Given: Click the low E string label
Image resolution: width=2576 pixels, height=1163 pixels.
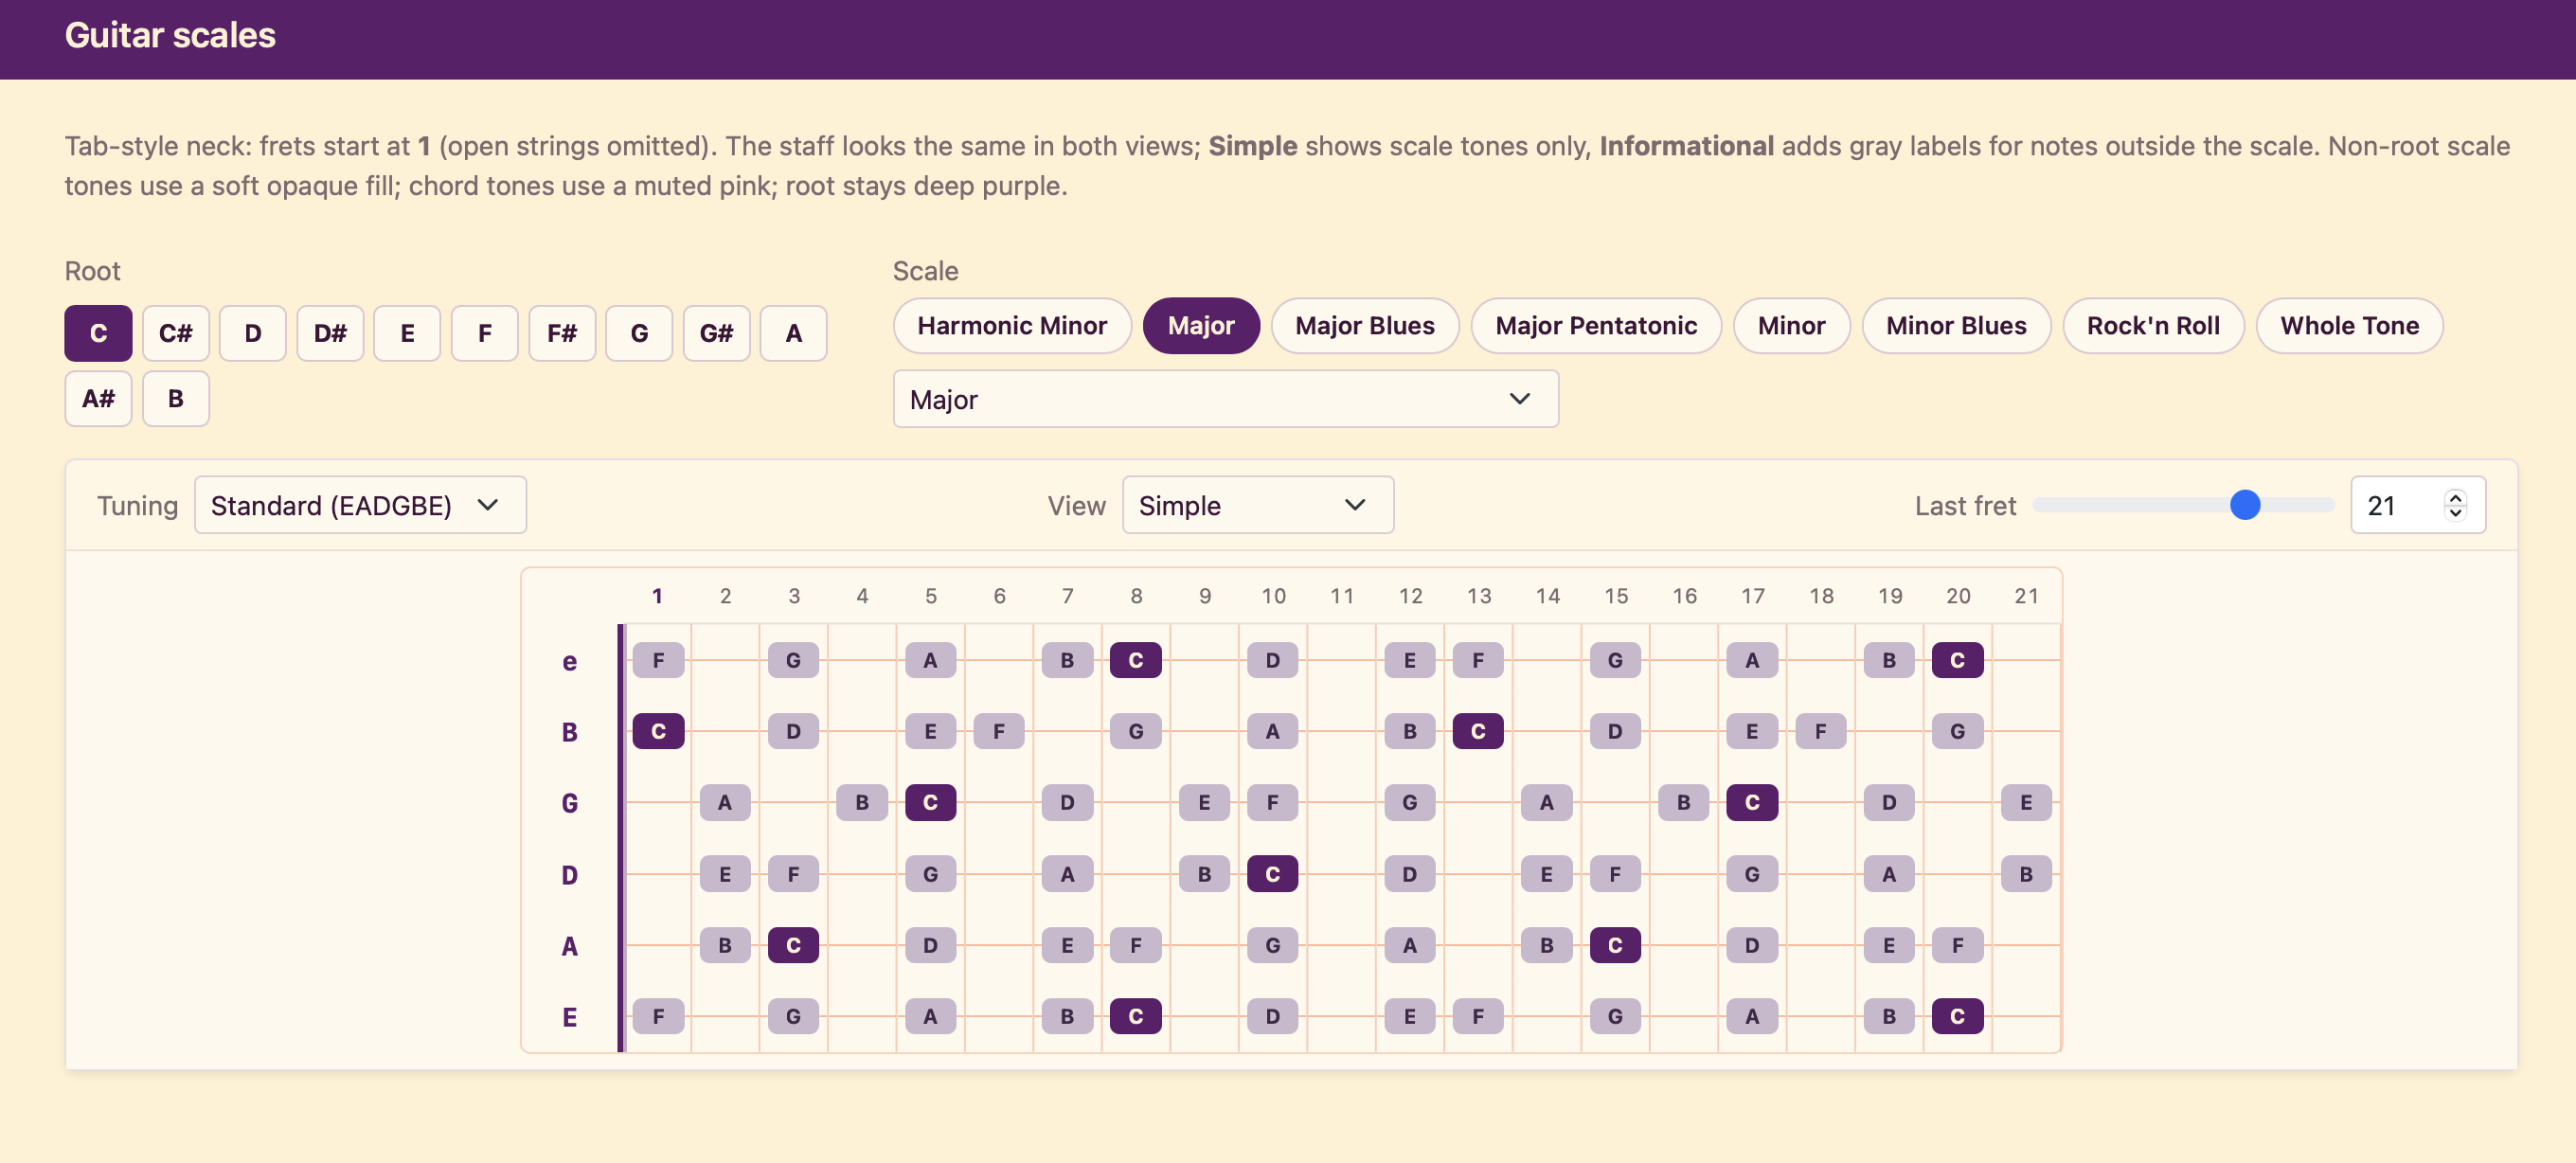Looking at the screenshot, I should coord(569,1017).
